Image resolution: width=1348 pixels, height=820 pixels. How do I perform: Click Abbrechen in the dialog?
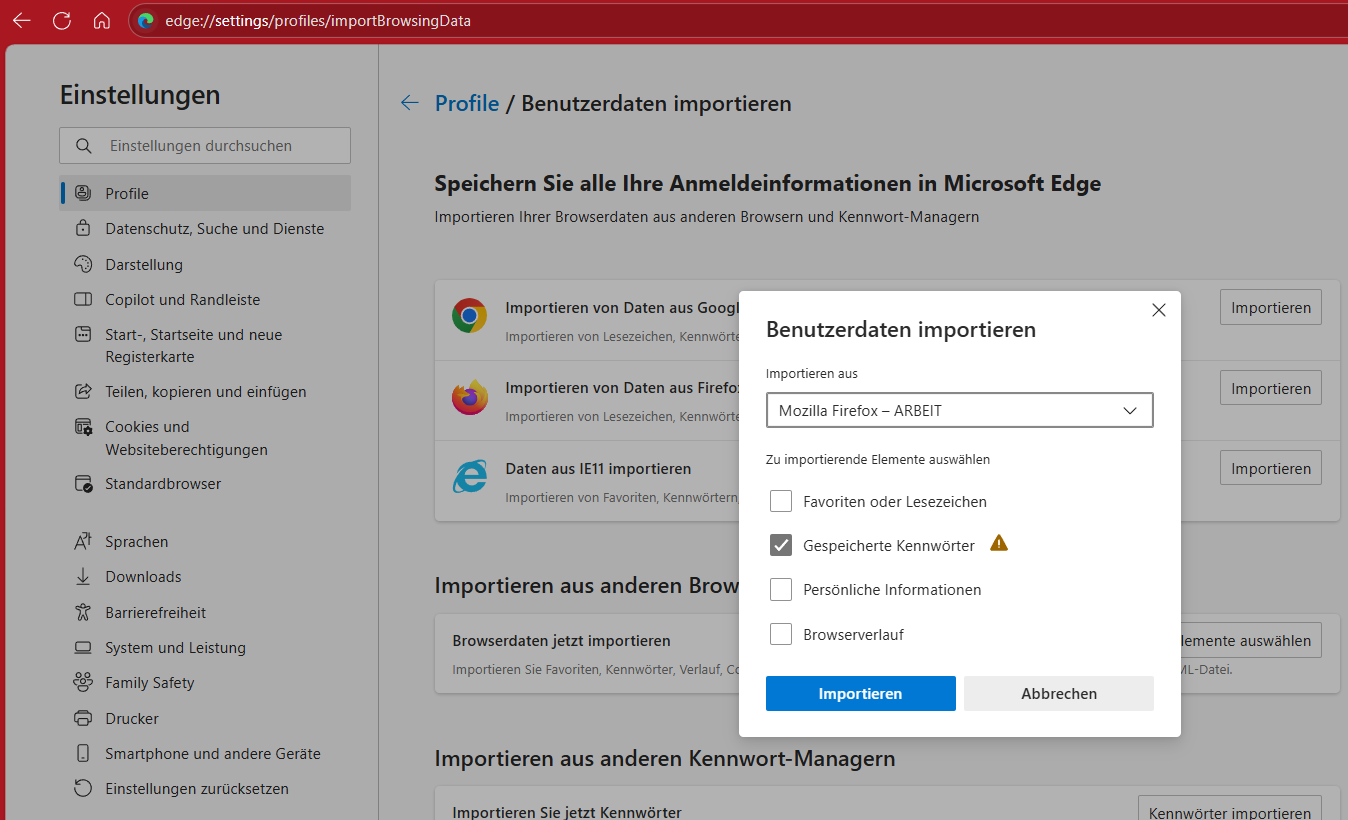[x=1059, y=694]
